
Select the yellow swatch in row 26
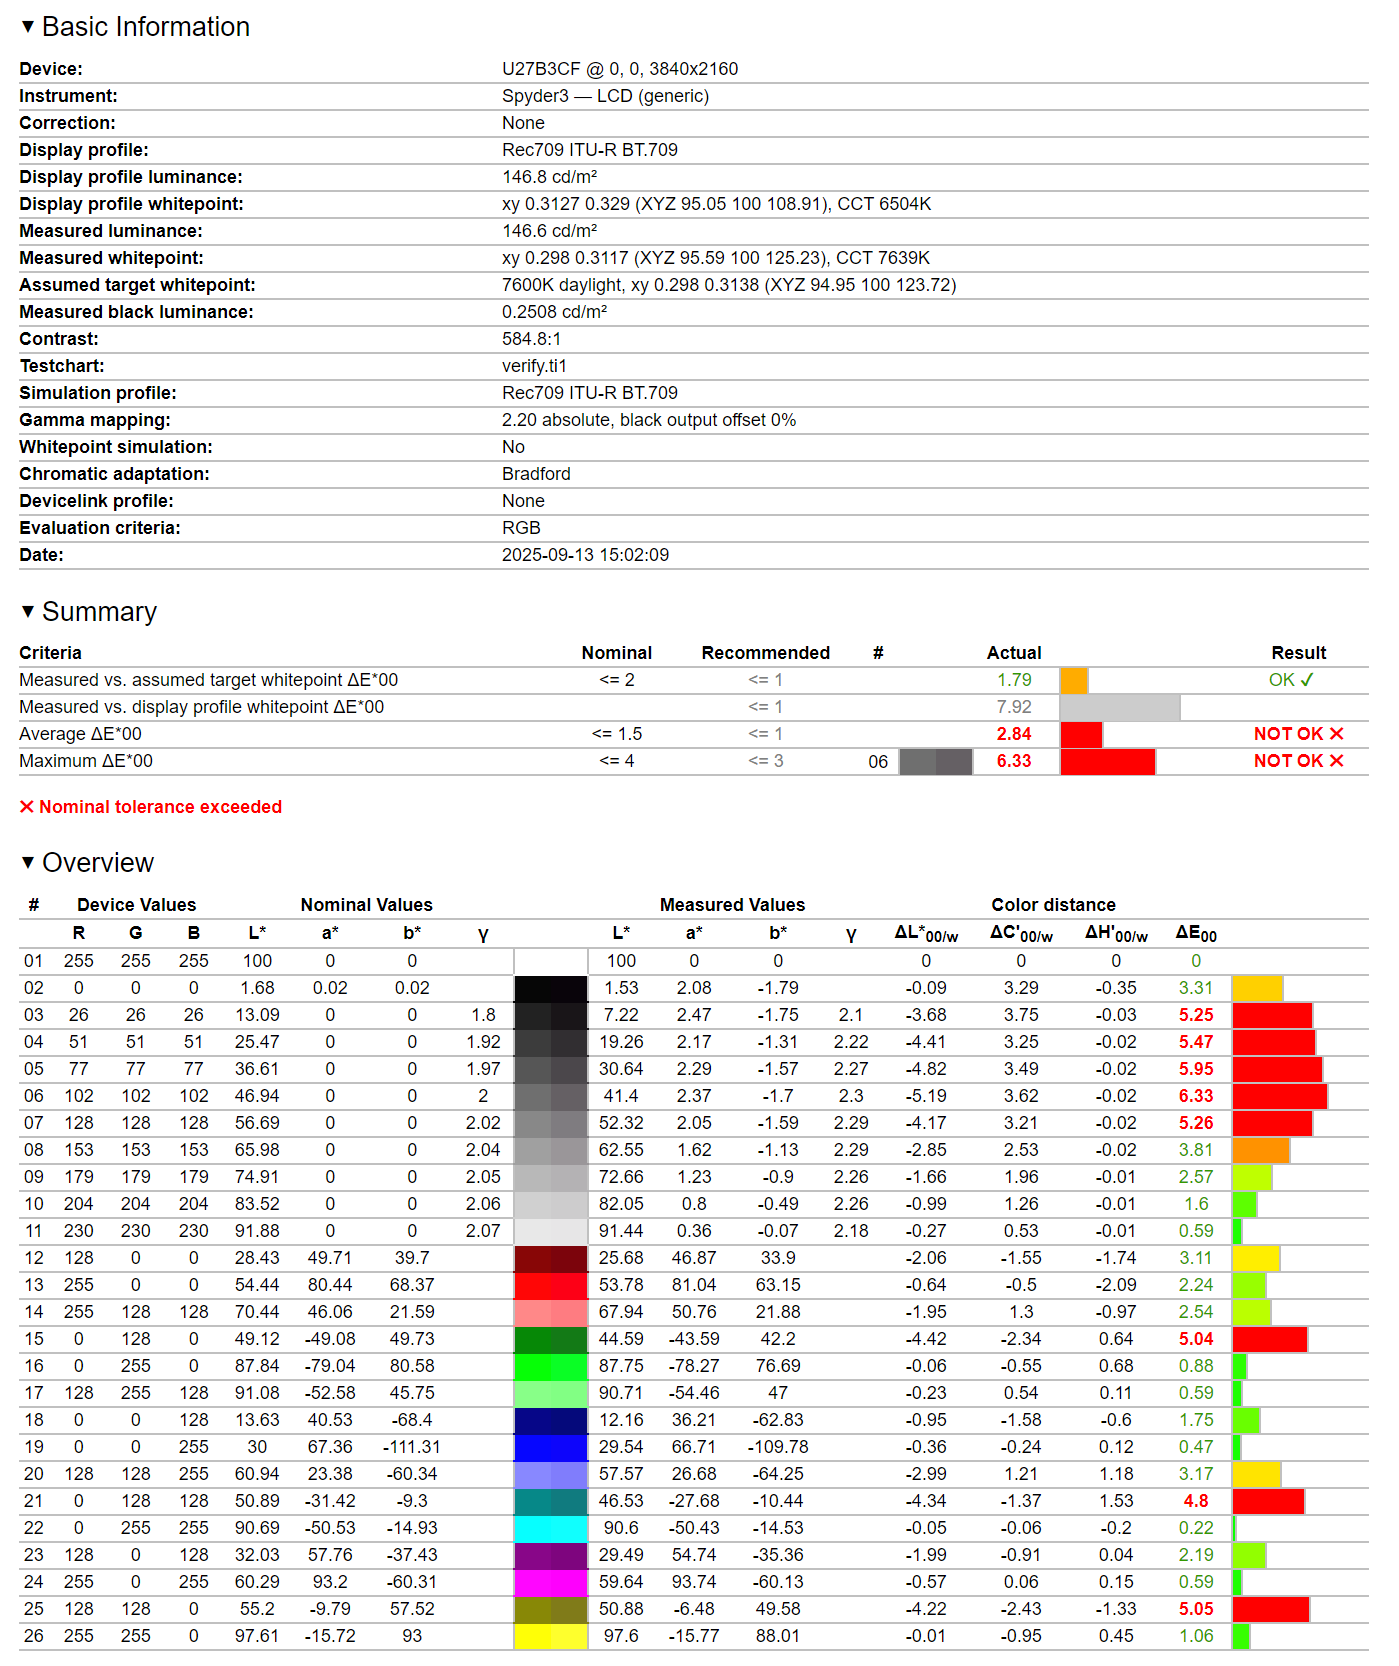[551, 1636]
